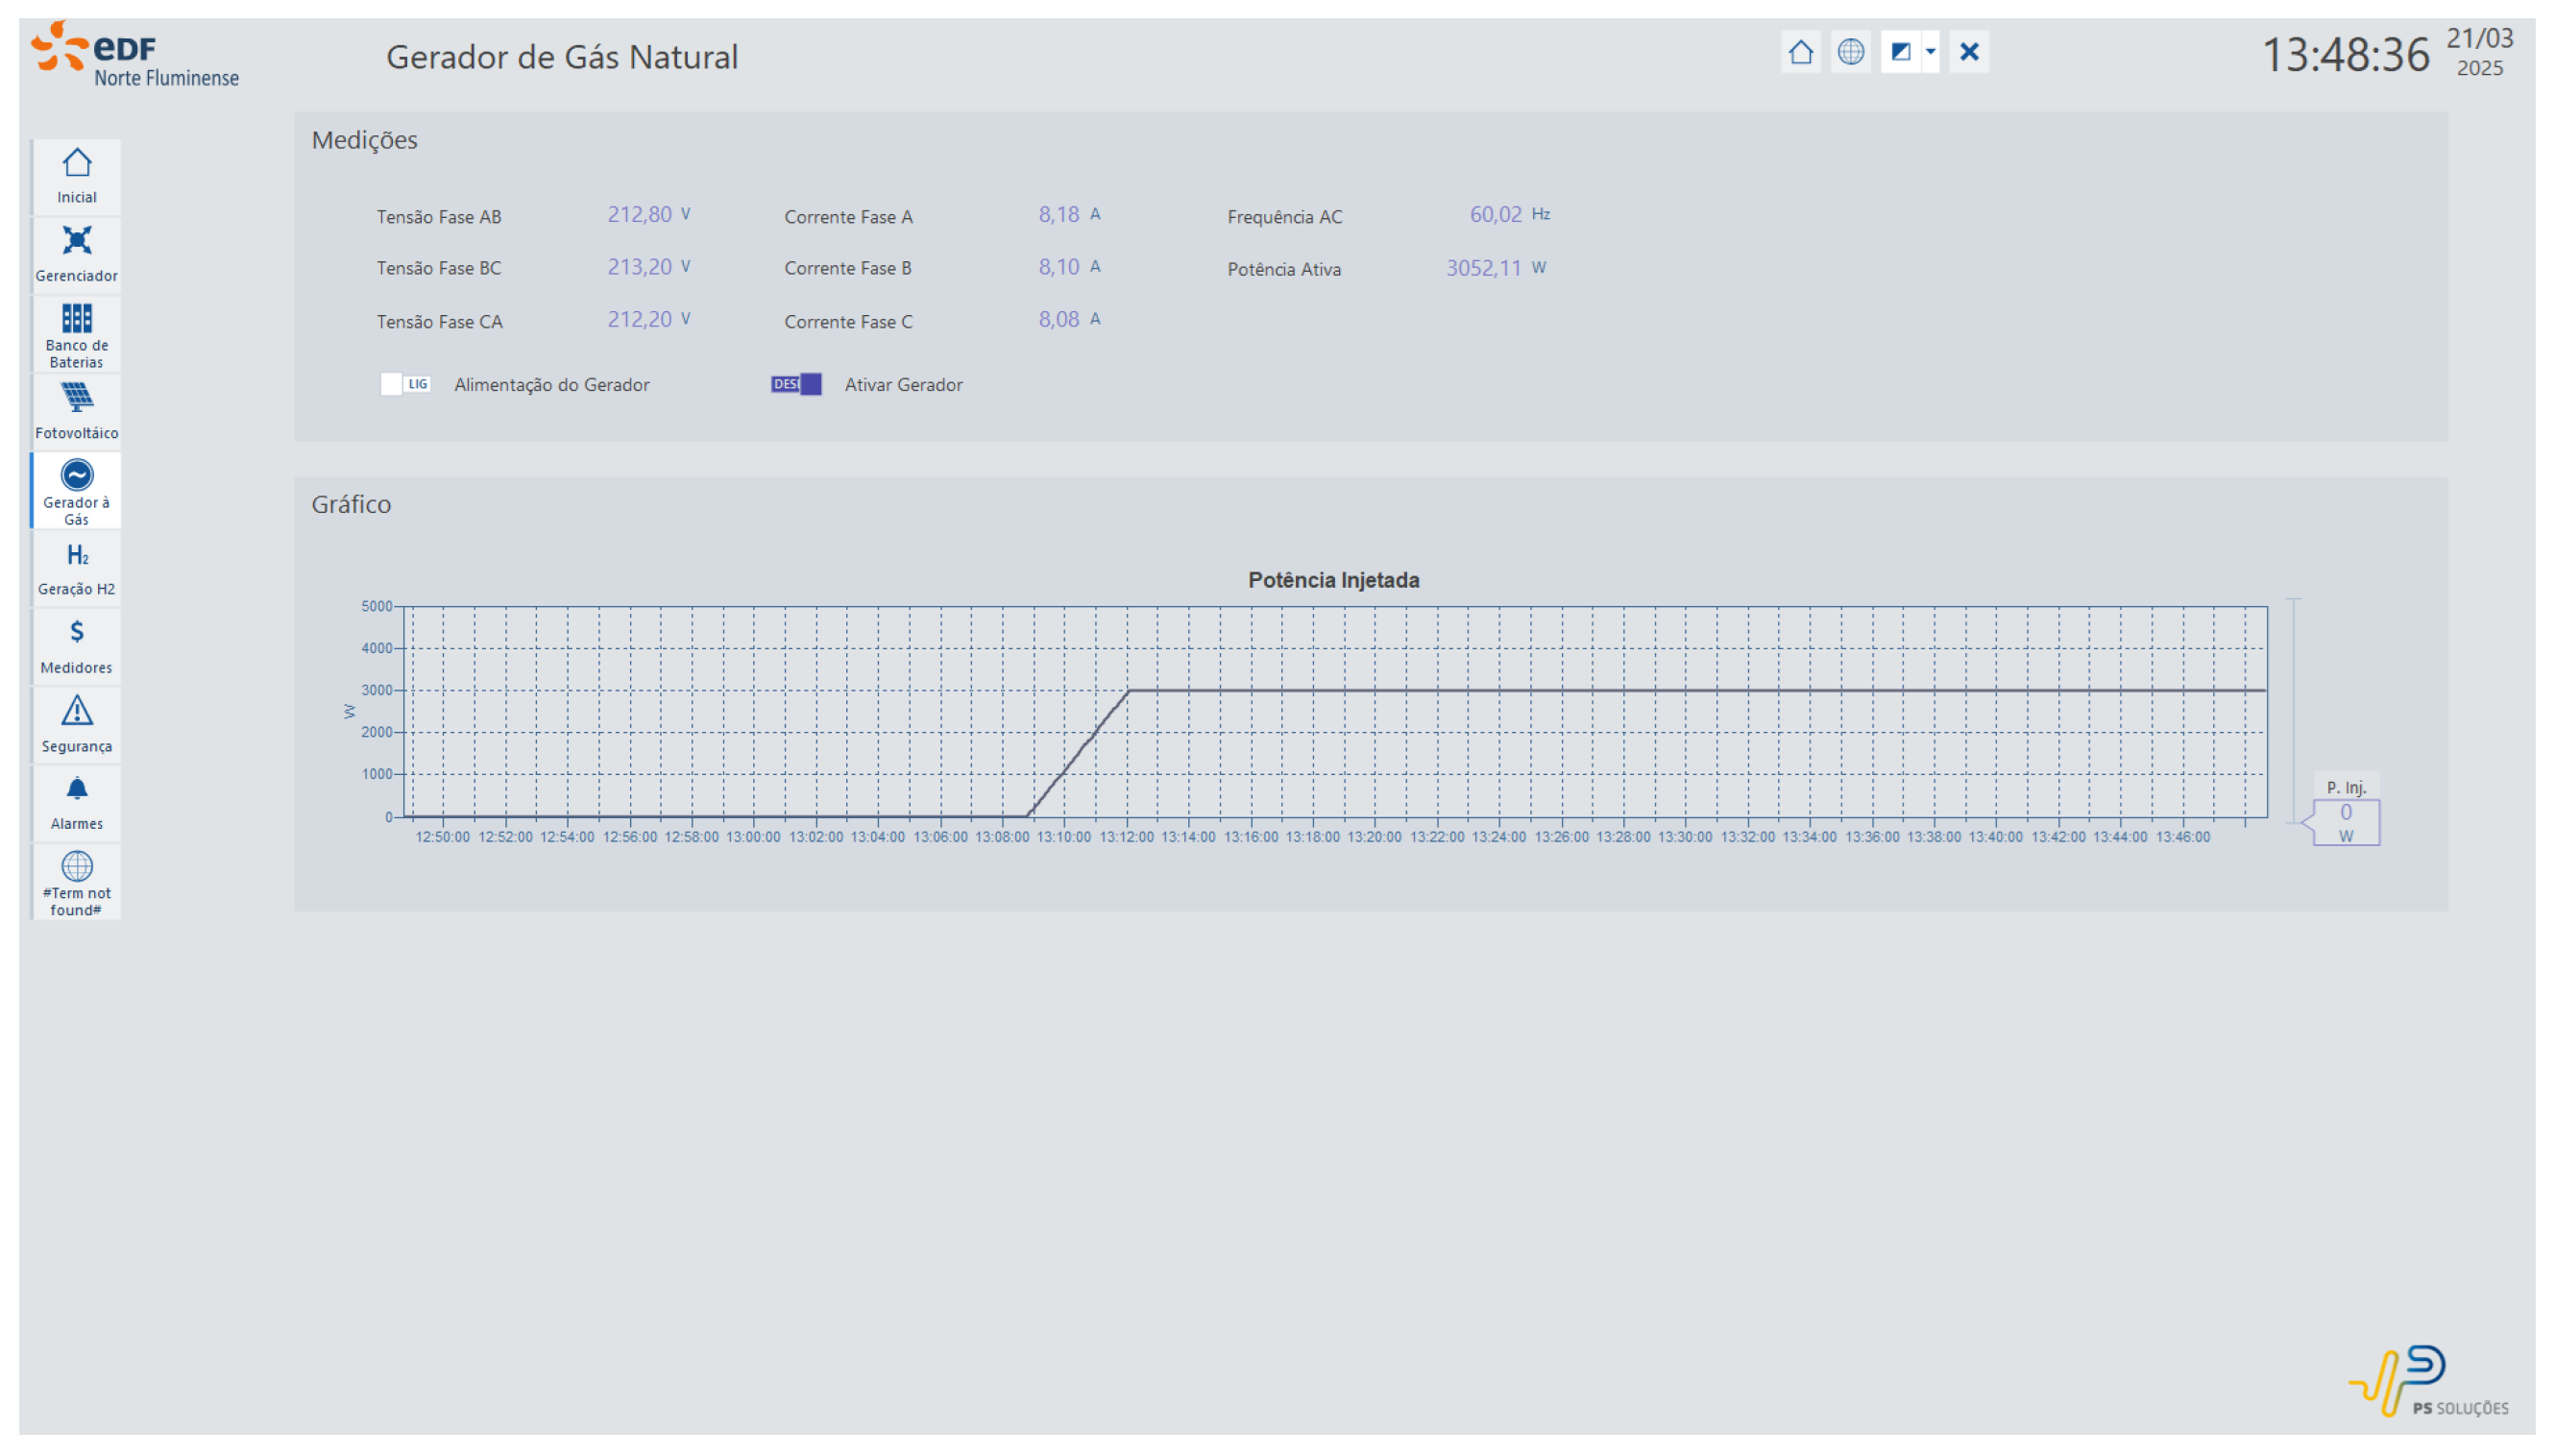Viewport: 2555px width, 1456px height.
Task: Click the top toolbar home icon
Action: pyautogui.click(x=1800, y=52)
